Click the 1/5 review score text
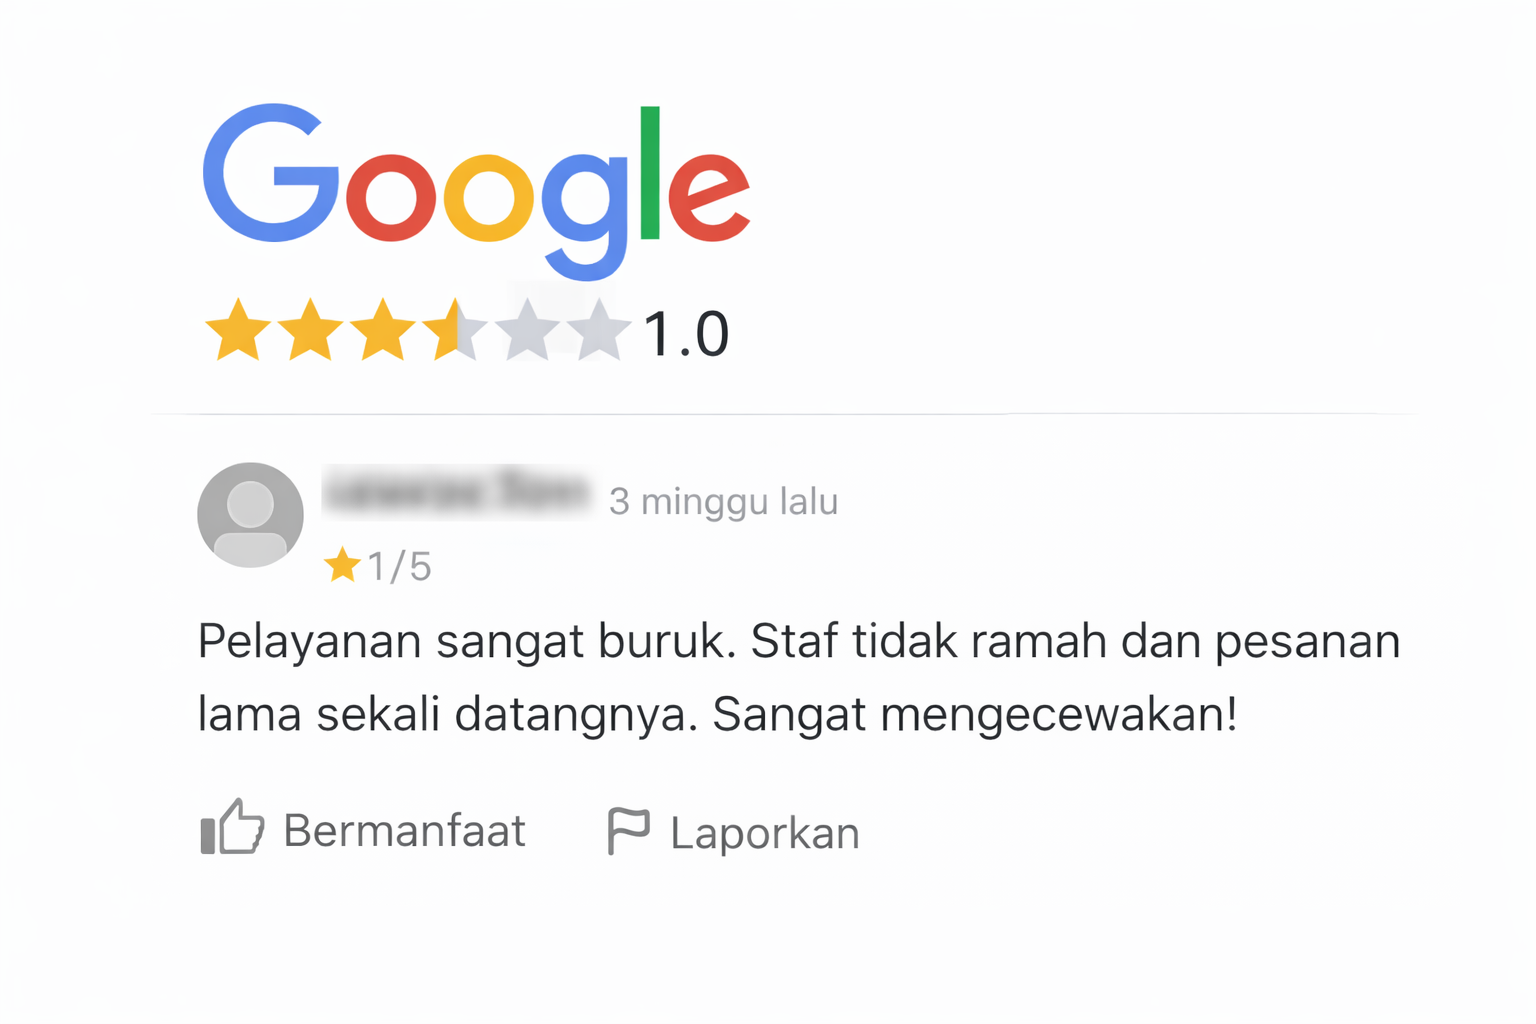Image resolution: width=1536 pixels, height=1024 pixels. [399, 567]
